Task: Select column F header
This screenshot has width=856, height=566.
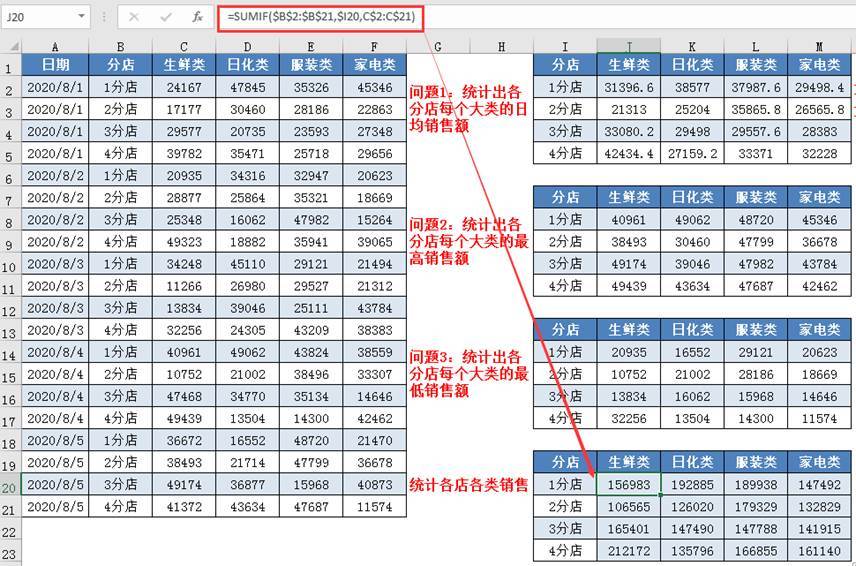Action: click(x=374, y=47)
